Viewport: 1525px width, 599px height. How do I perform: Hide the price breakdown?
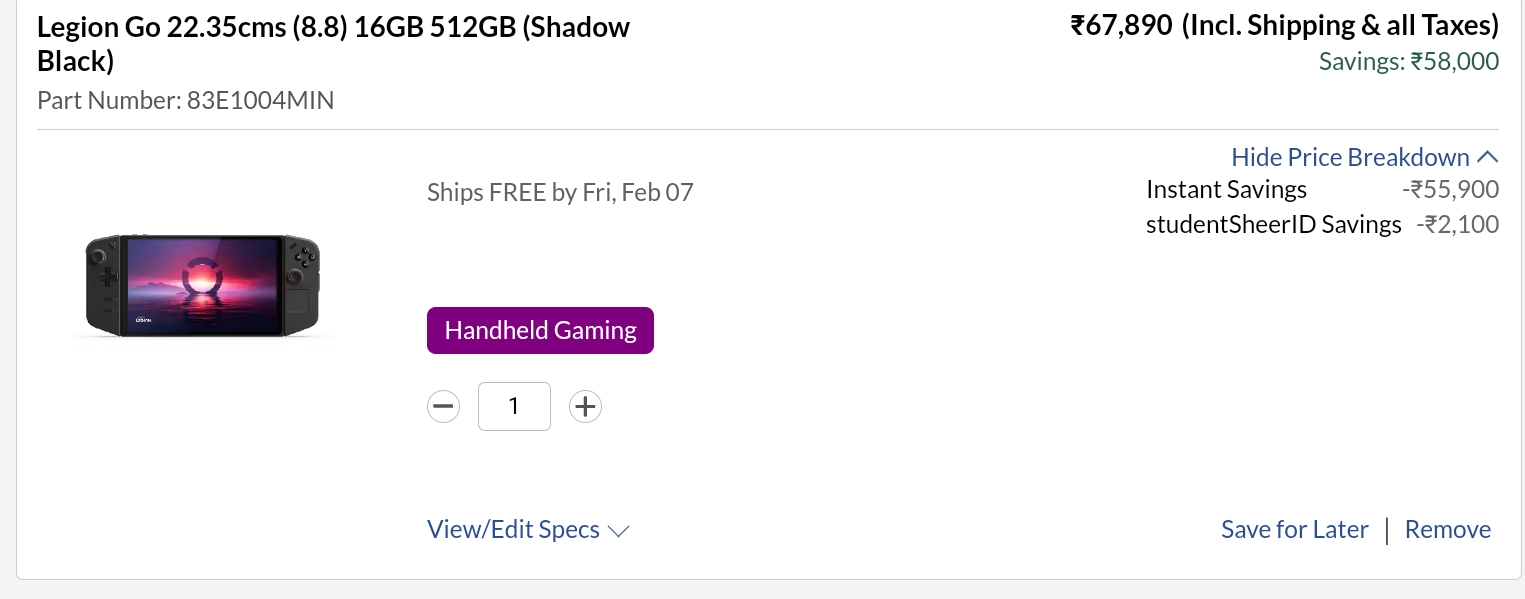coord(1350,157)
